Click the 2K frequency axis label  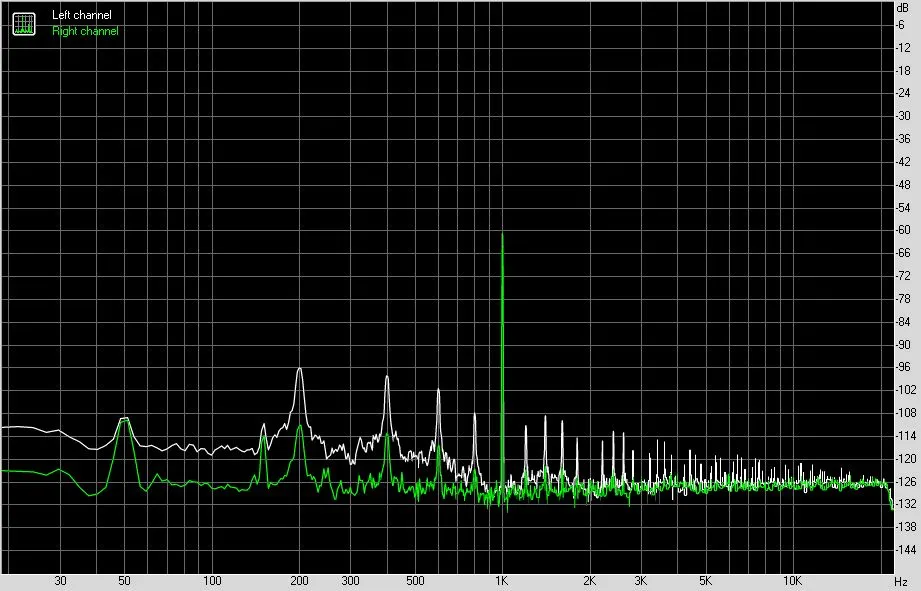click(x=589, y=581)
